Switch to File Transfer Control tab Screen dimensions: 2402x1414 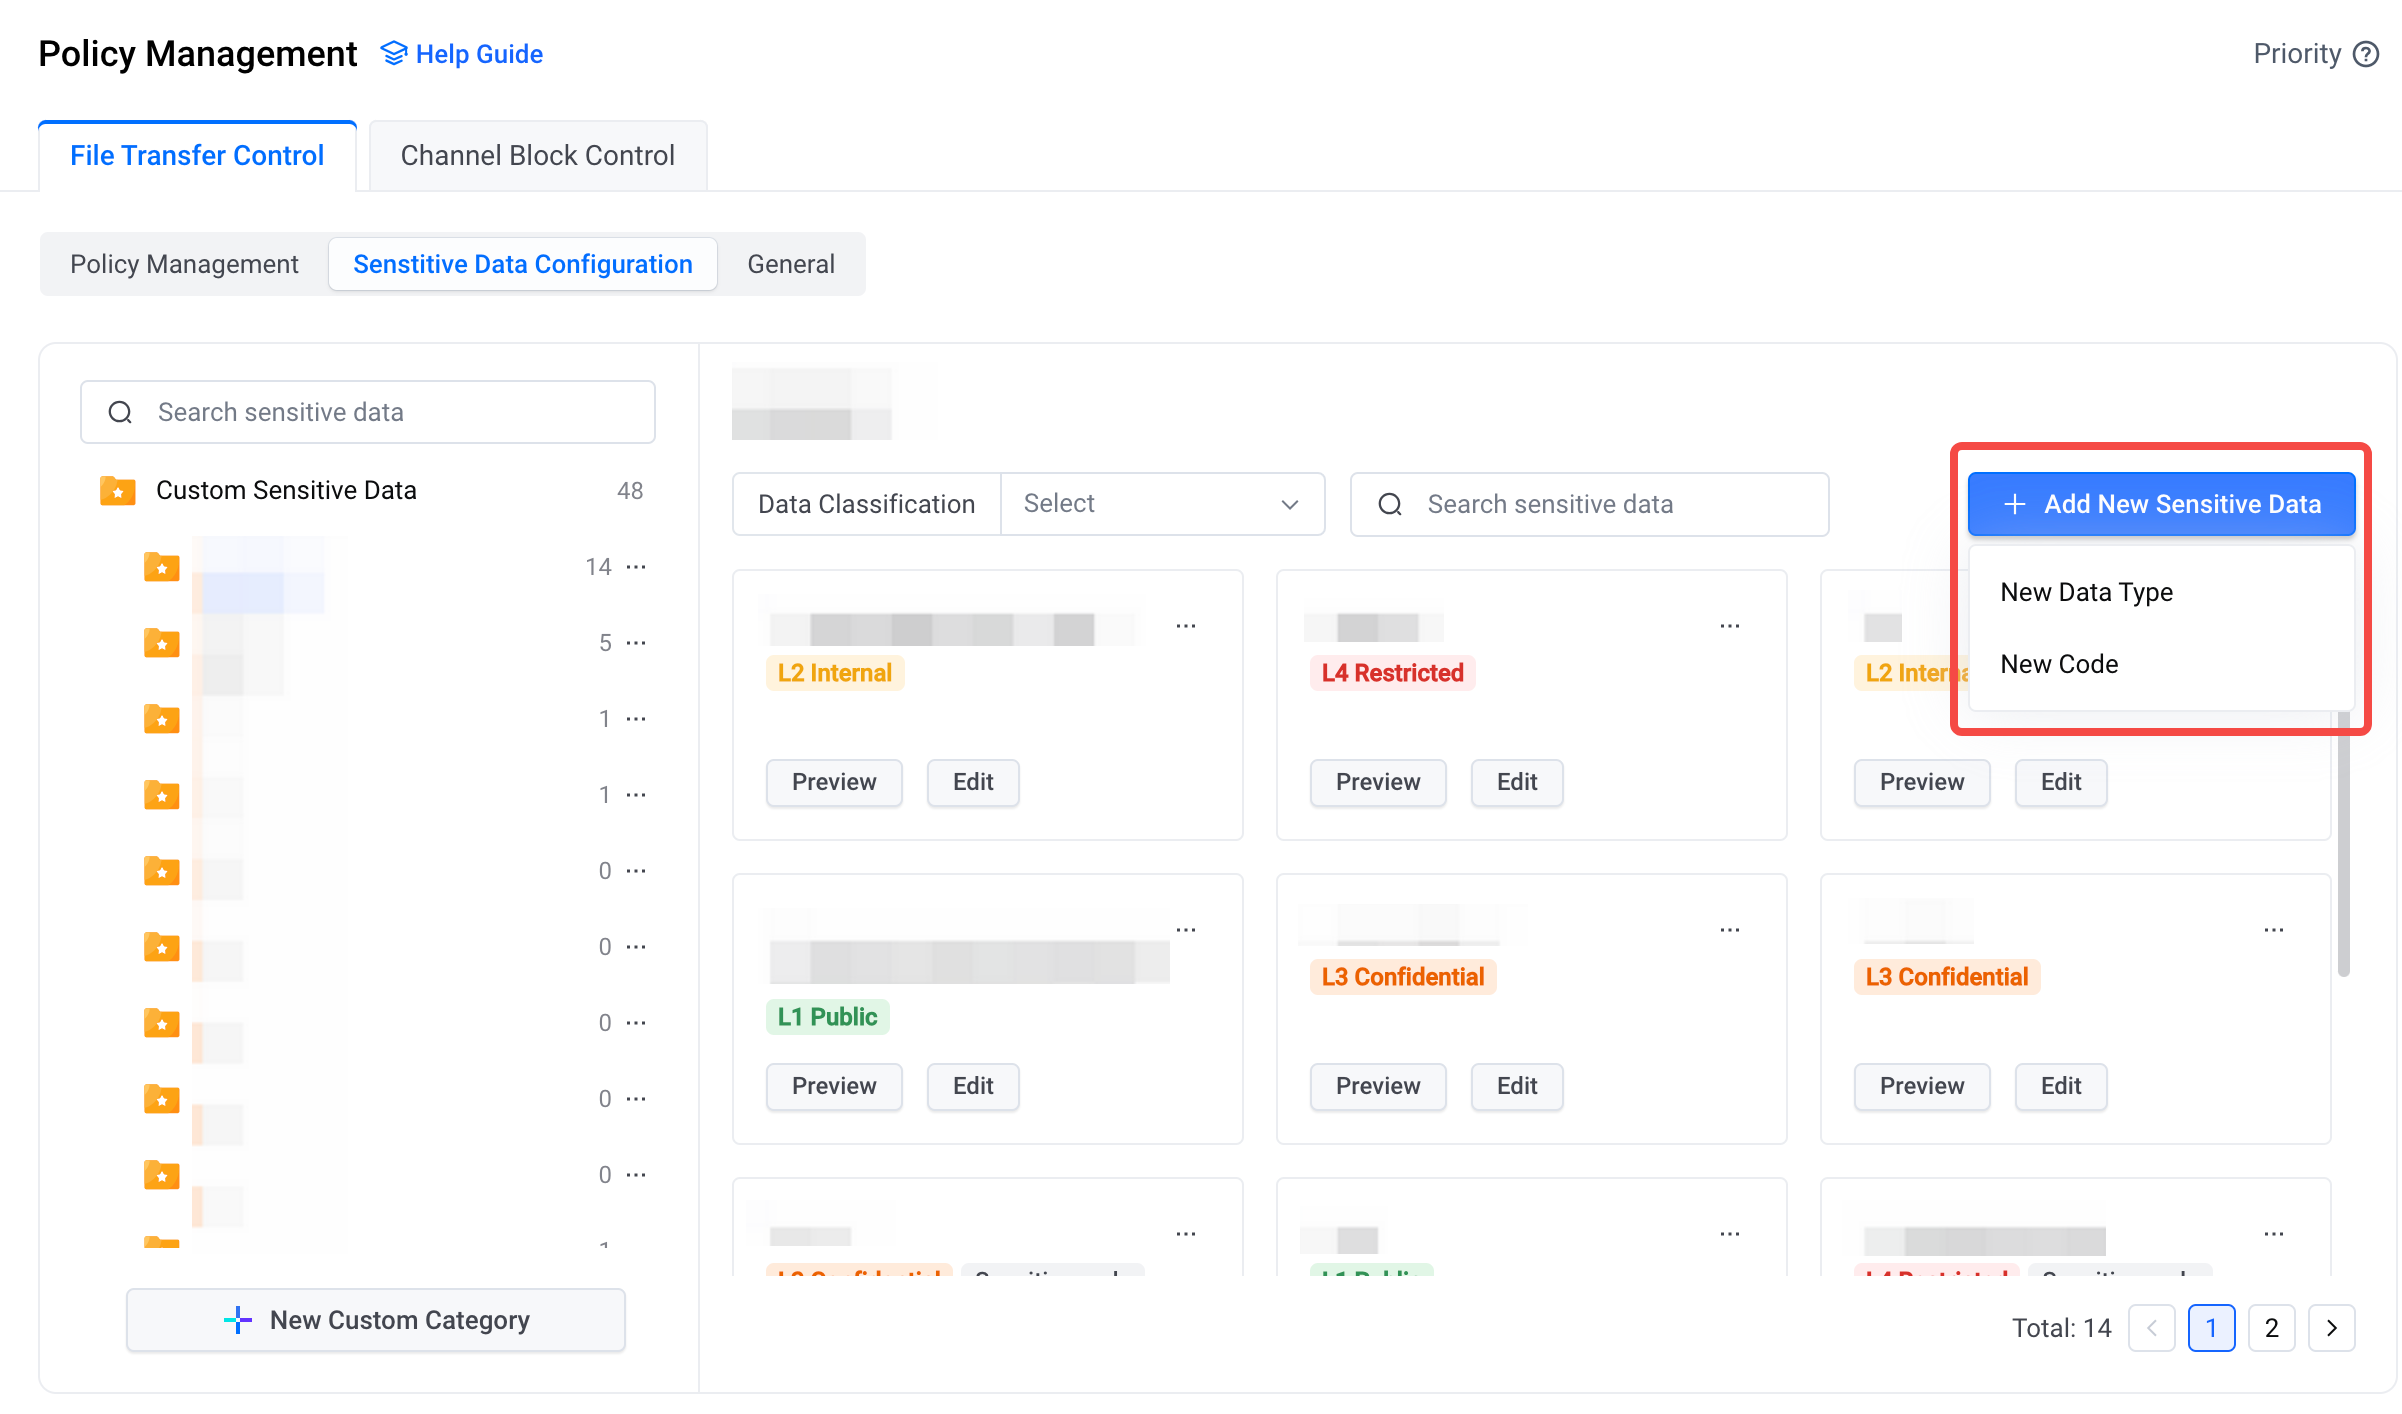click(x=197, y=155)
